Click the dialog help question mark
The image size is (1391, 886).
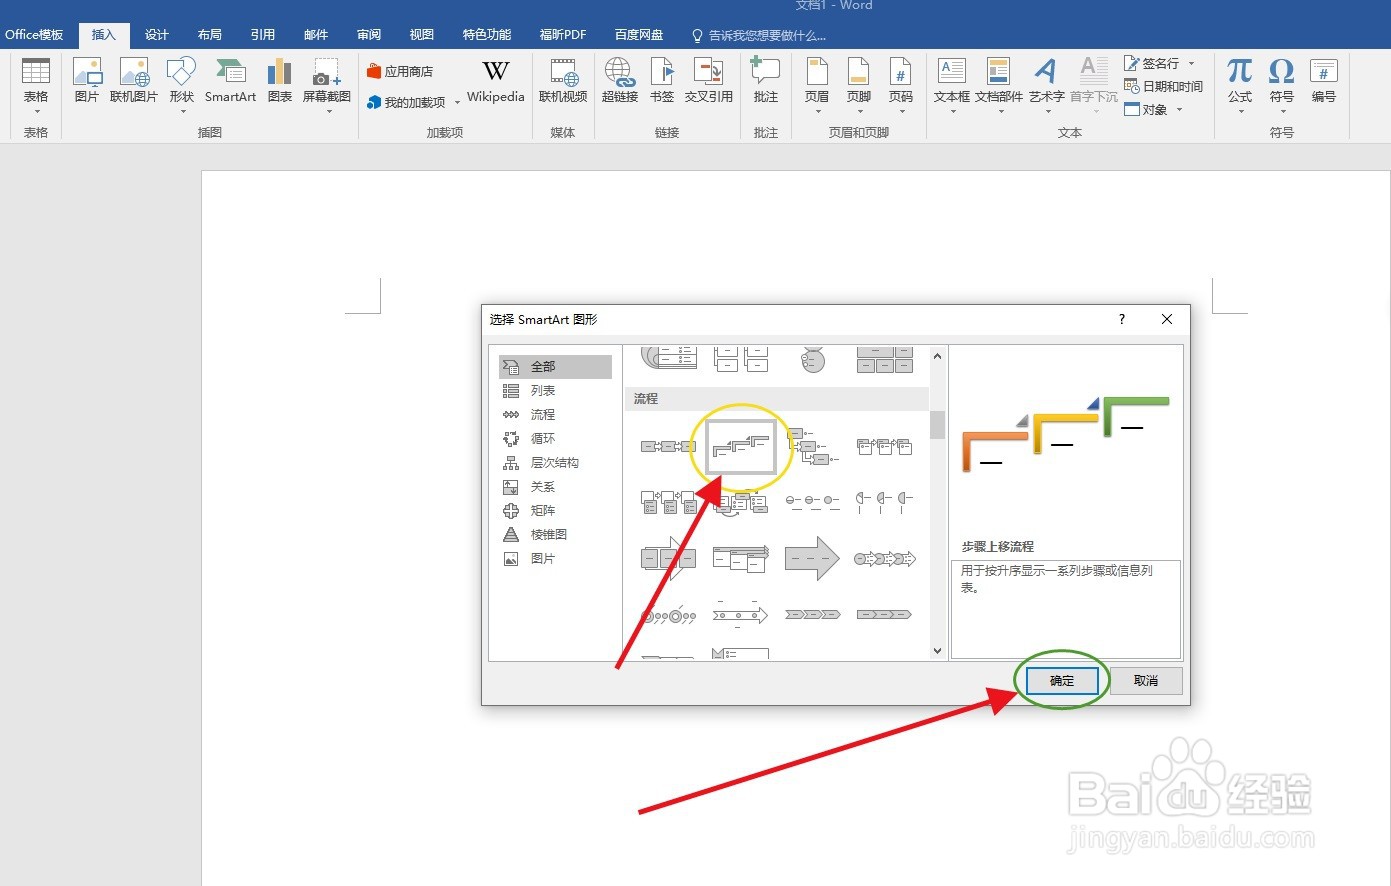[x=1122, y=319]
